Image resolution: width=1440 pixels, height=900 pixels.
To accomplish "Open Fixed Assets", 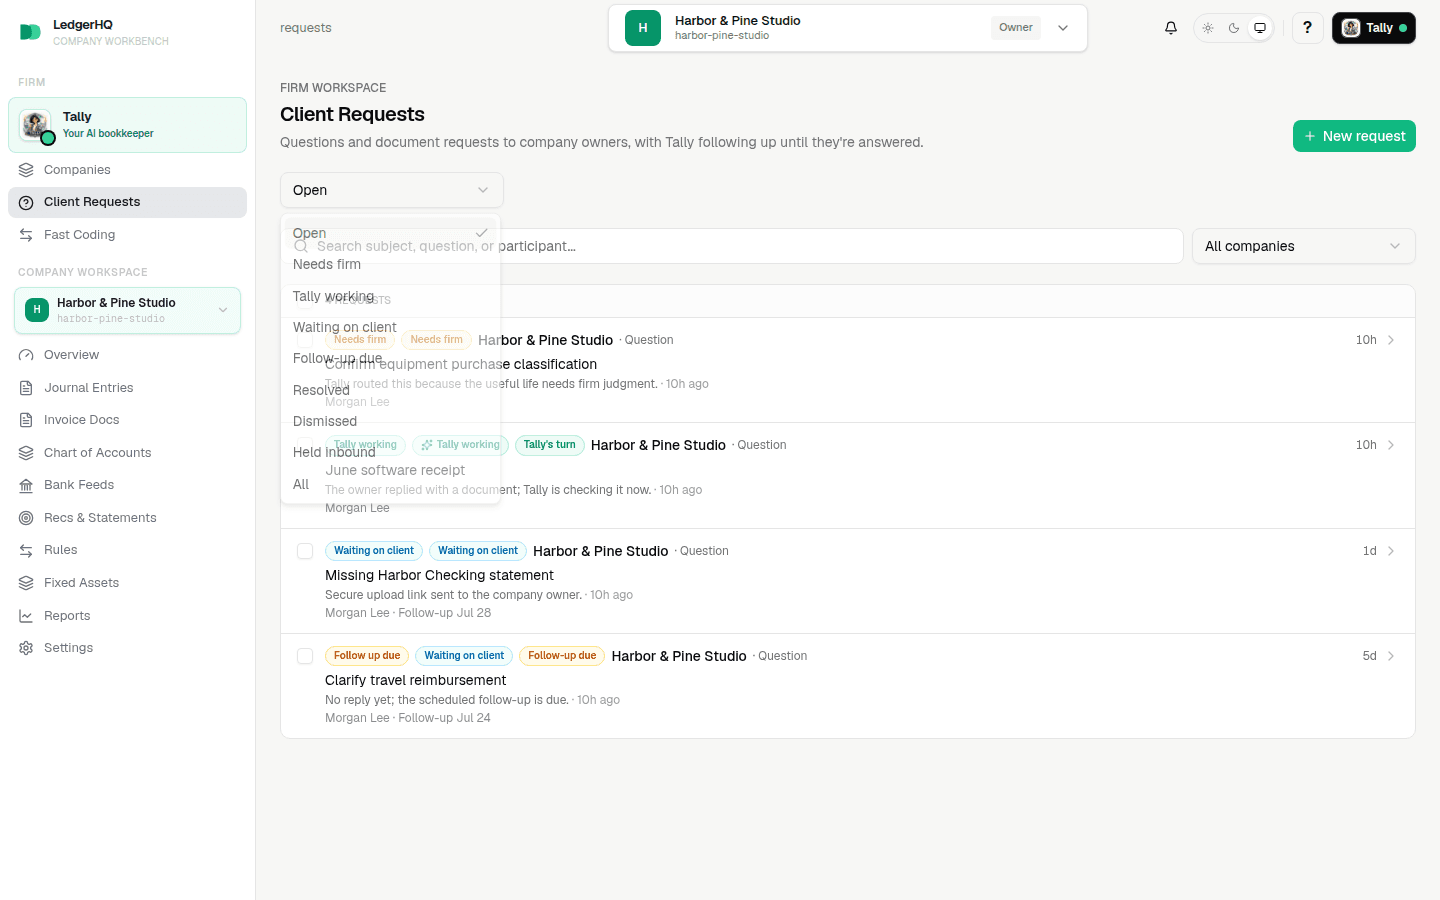I will click(127, 583).
